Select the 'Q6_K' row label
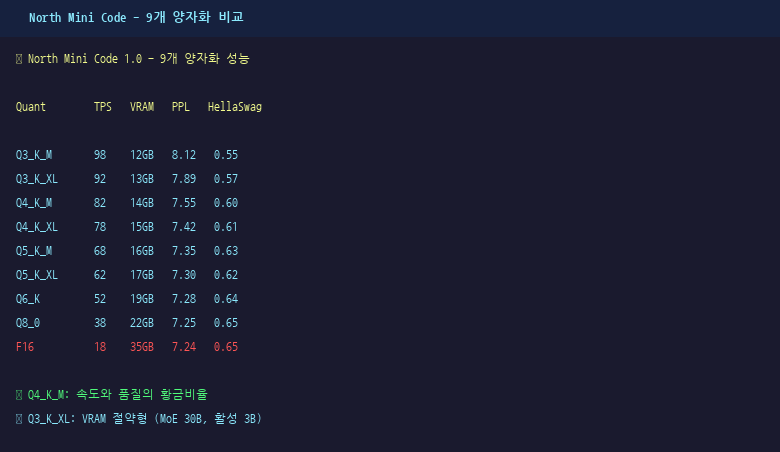Image resolution: width=780 pixels, height=452 pixels. (x=28, y=299)
